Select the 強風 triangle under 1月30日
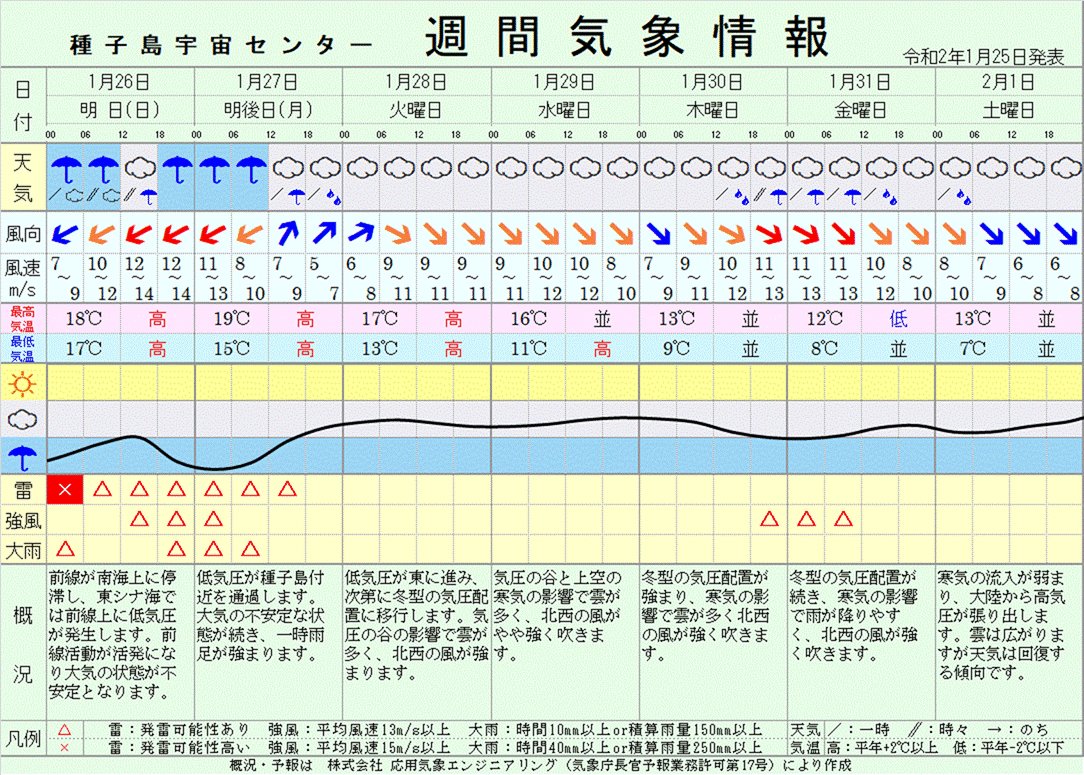This screenshot has width=1084, height=775. tap(769, 519)
